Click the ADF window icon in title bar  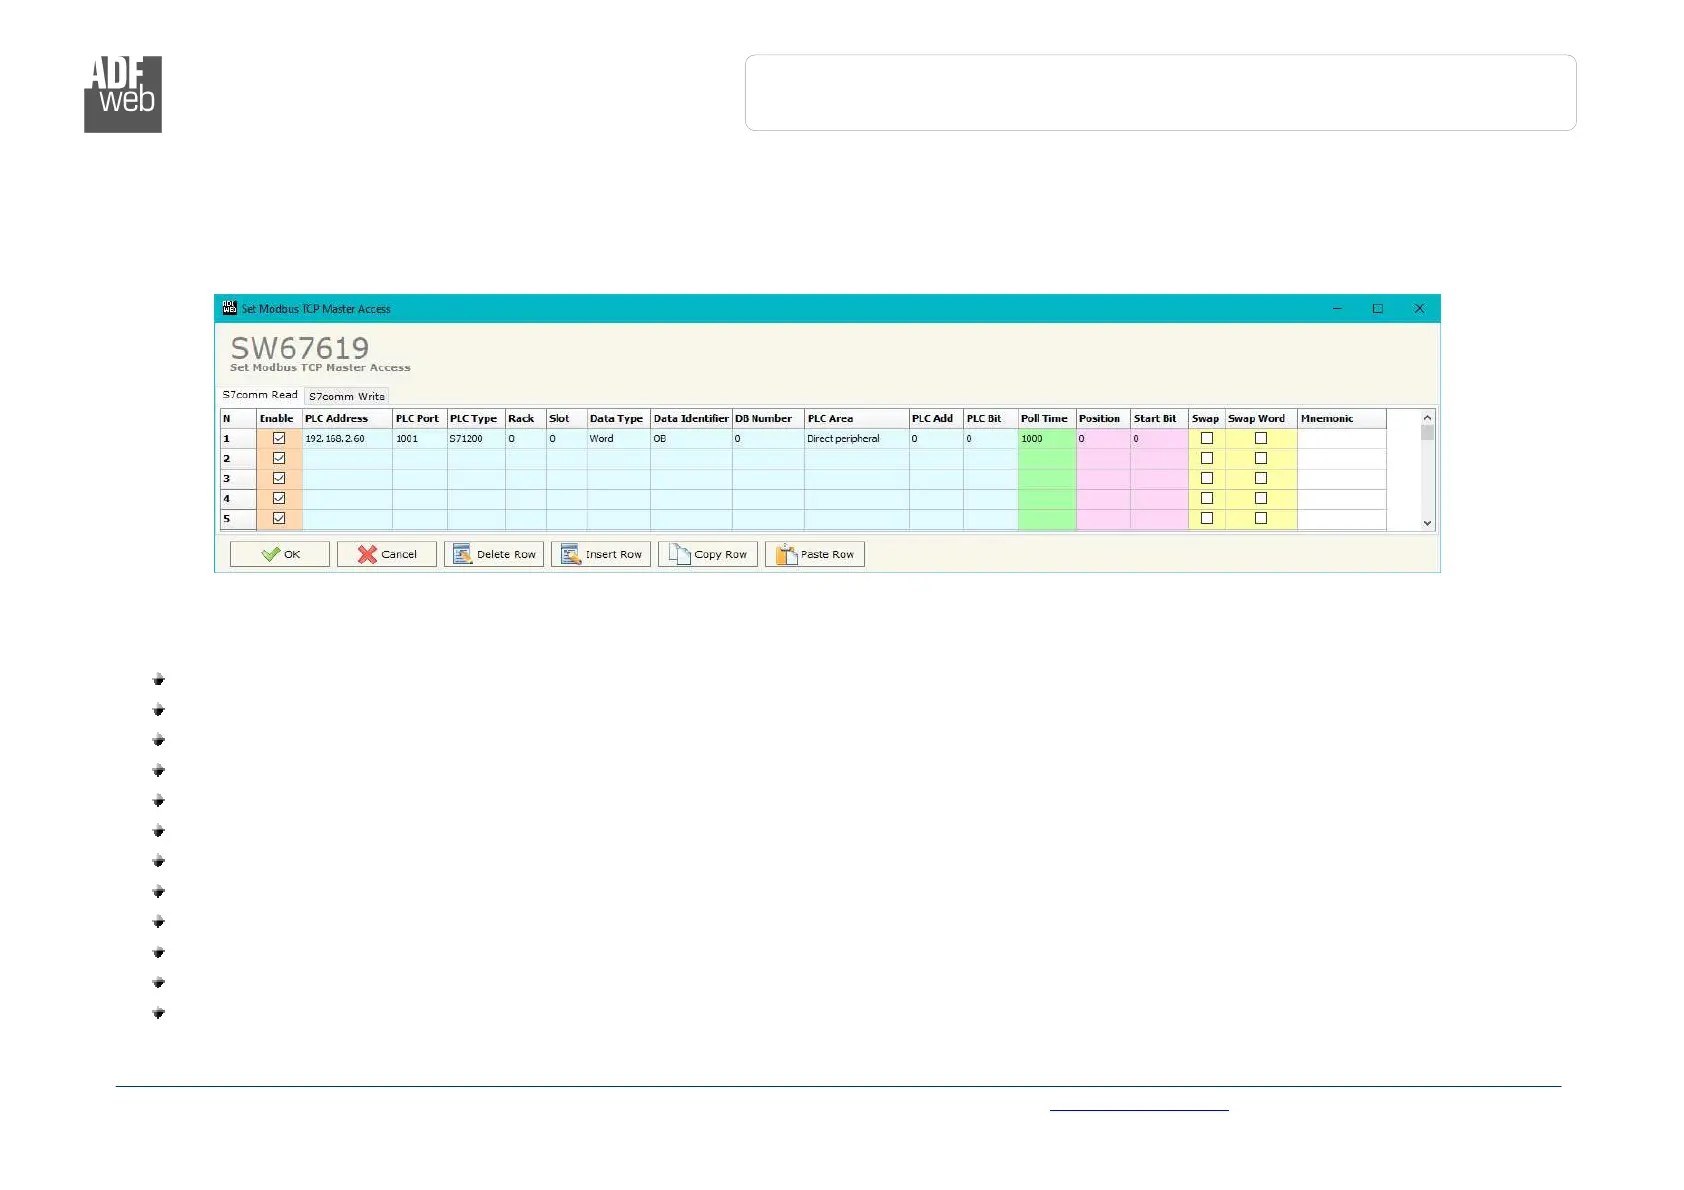[229, 308]
